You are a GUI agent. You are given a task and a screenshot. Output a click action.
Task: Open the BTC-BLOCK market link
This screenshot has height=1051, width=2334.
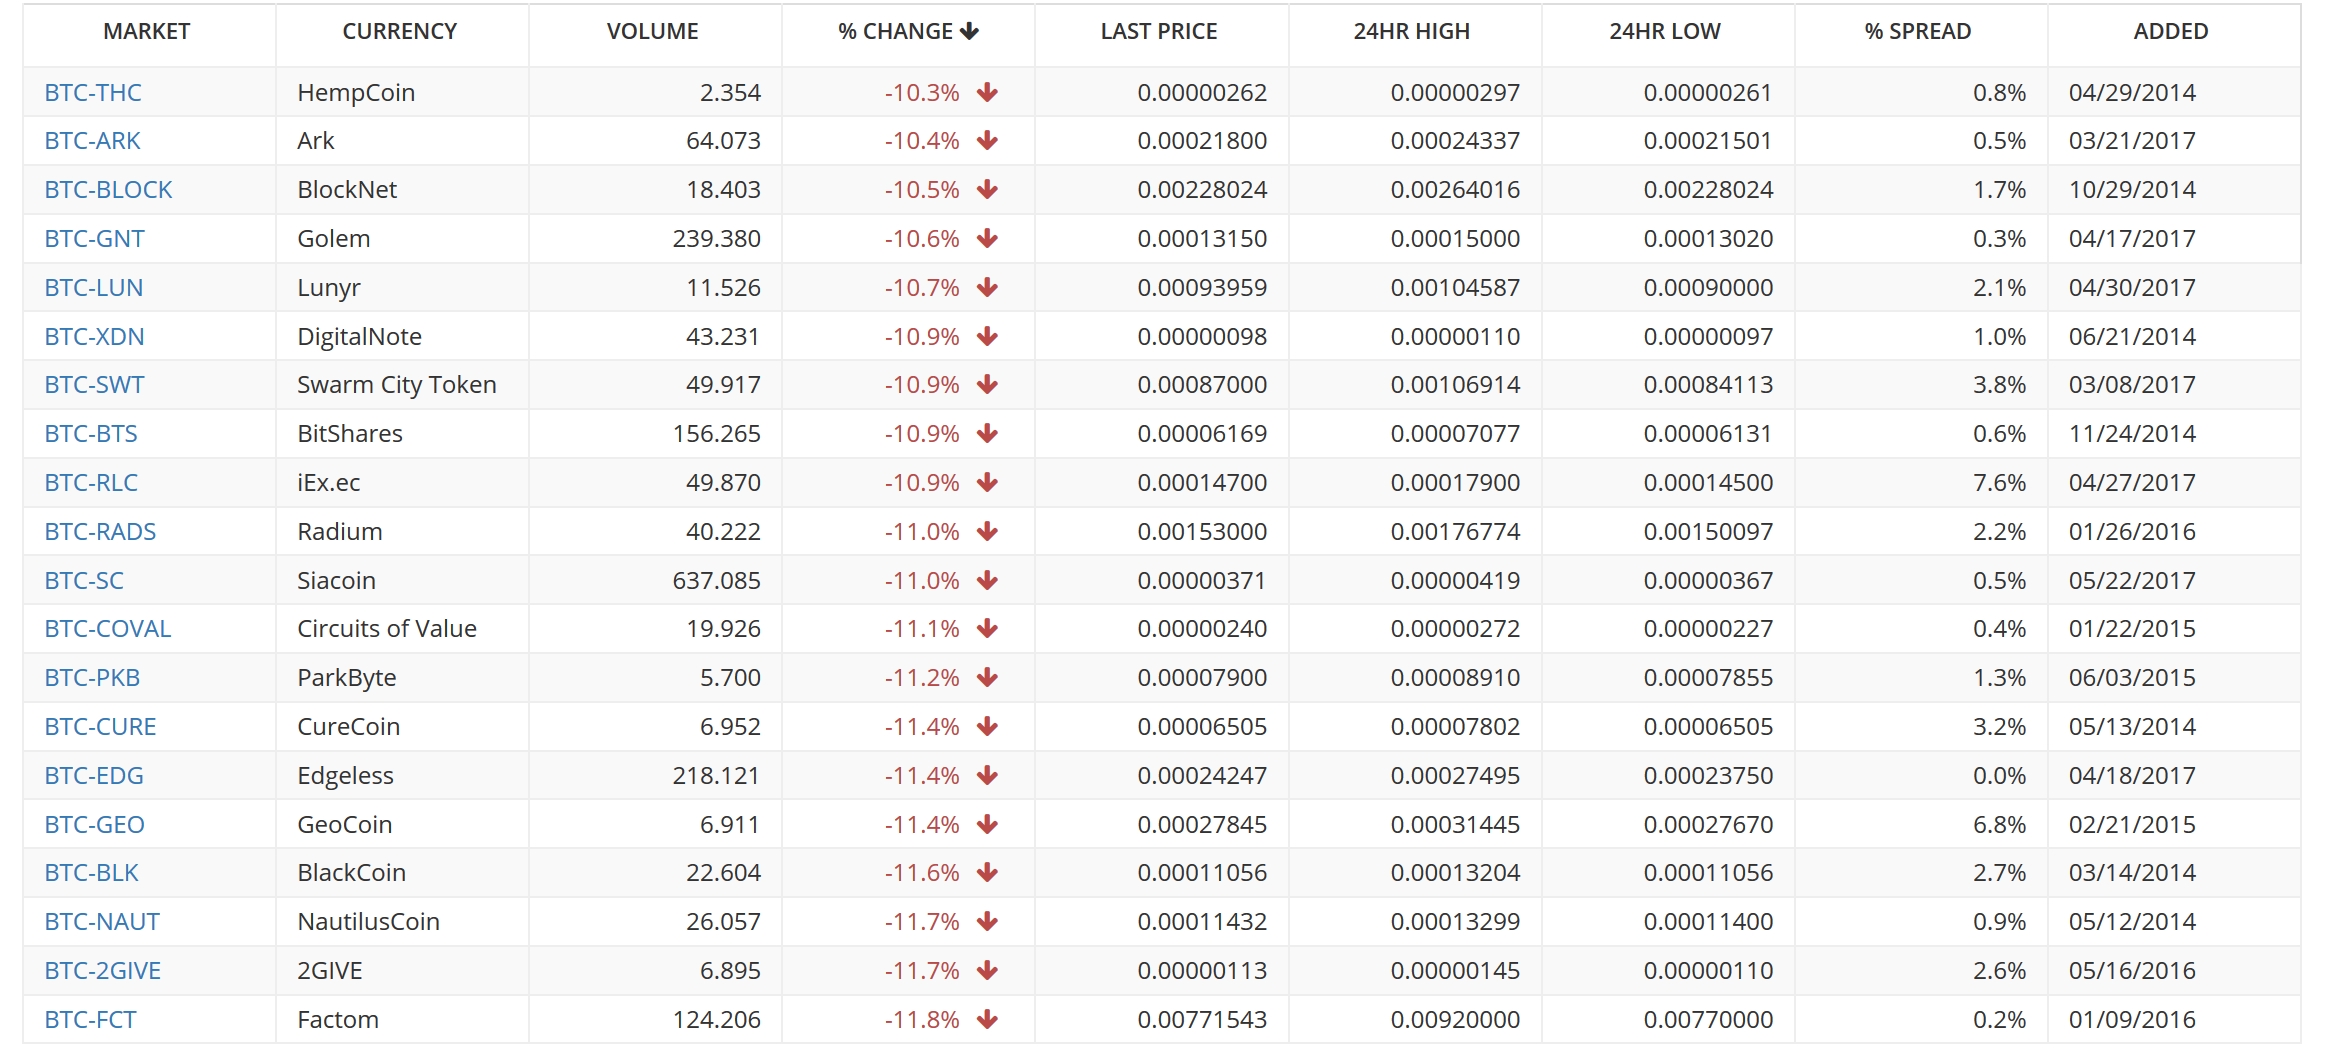108,189
